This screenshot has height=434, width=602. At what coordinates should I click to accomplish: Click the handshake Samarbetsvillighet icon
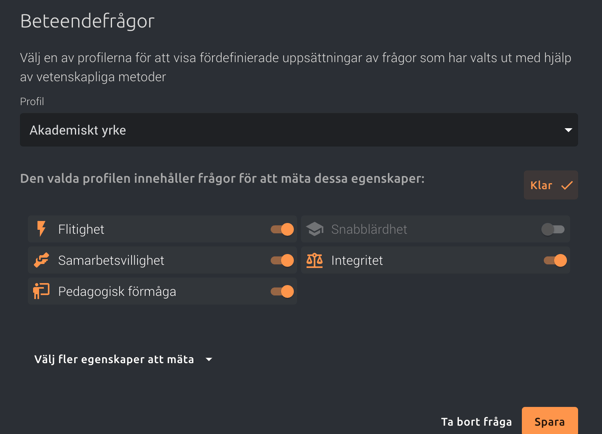[x=41, y=260]
